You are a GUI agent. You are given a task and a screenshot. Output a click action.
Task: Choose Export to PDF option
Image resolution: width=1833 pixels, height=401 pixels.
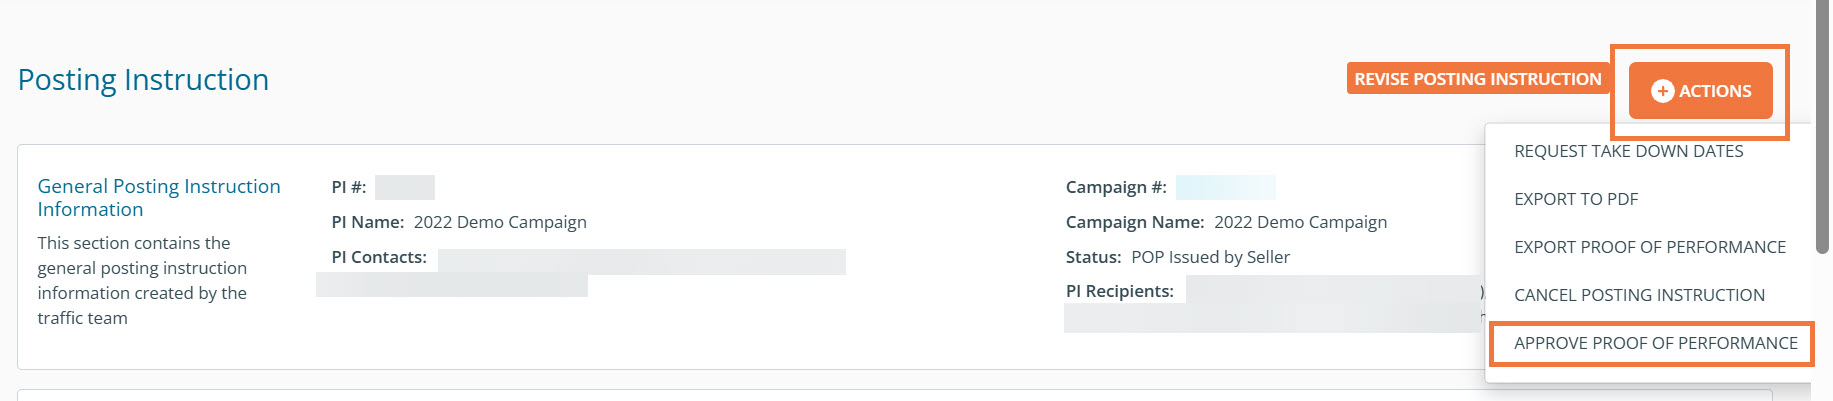pos(1576,199)
